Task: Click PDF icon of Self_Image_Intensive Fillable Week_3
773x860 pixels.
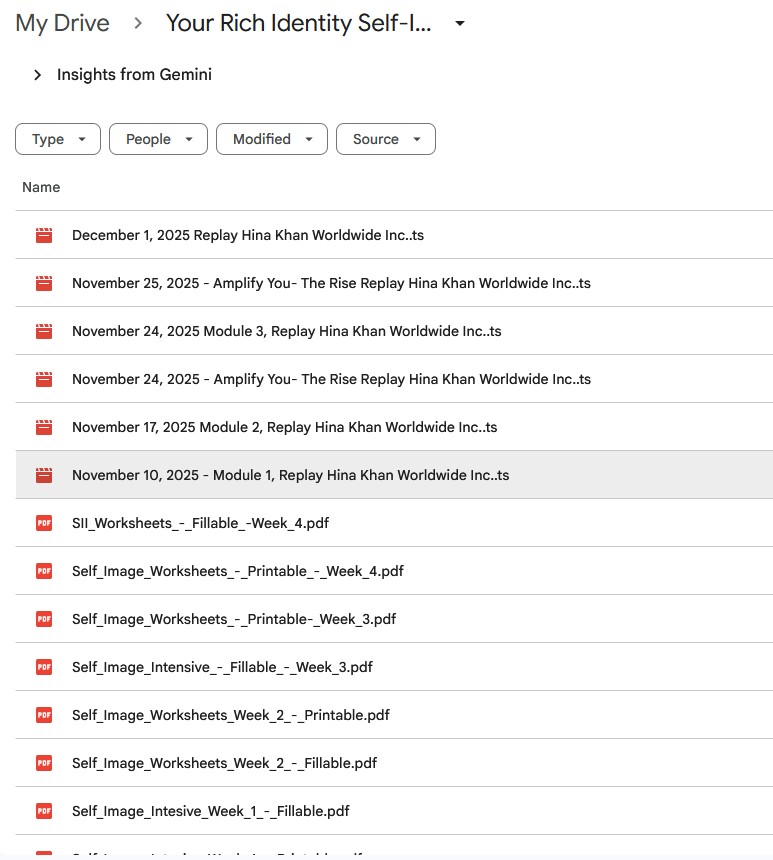Action: 44,668
